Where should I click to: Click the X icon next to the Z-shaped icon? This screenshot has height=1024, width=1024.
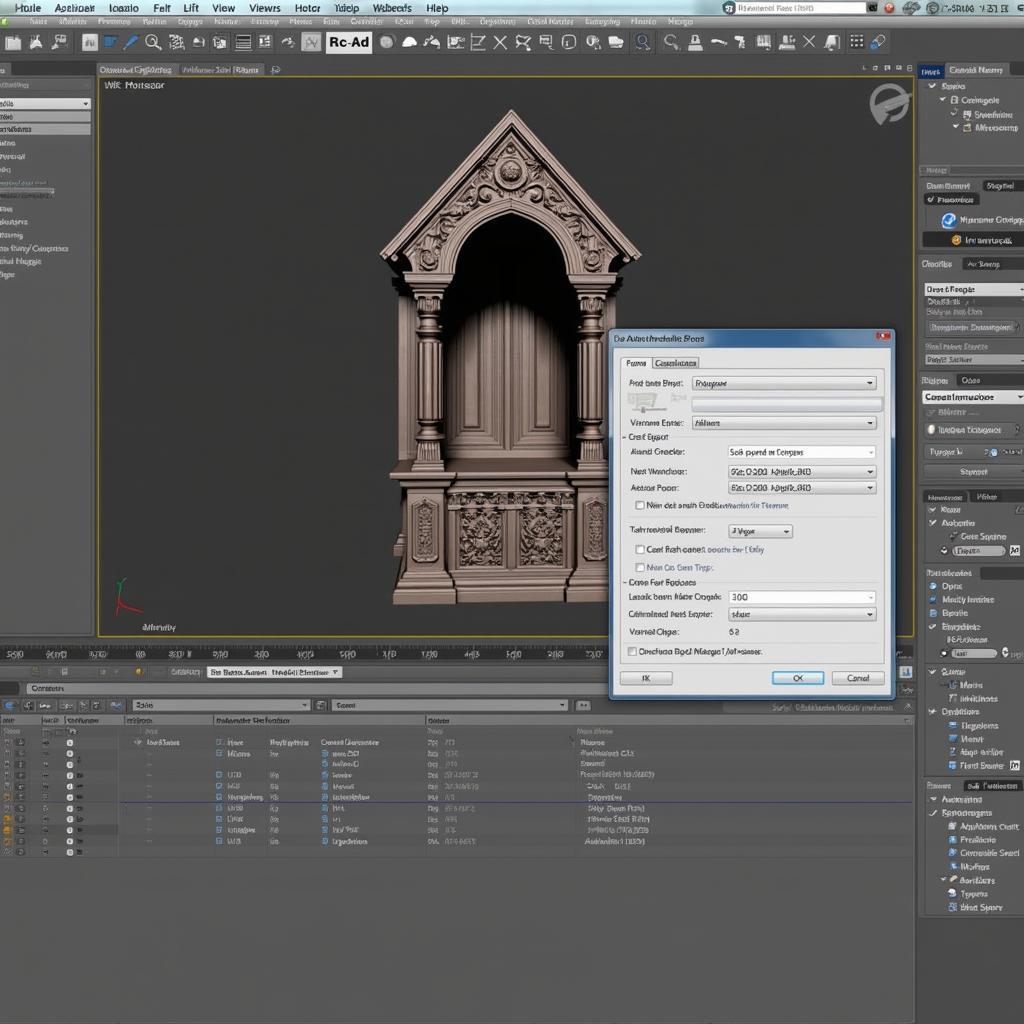(x=500, y=43)
